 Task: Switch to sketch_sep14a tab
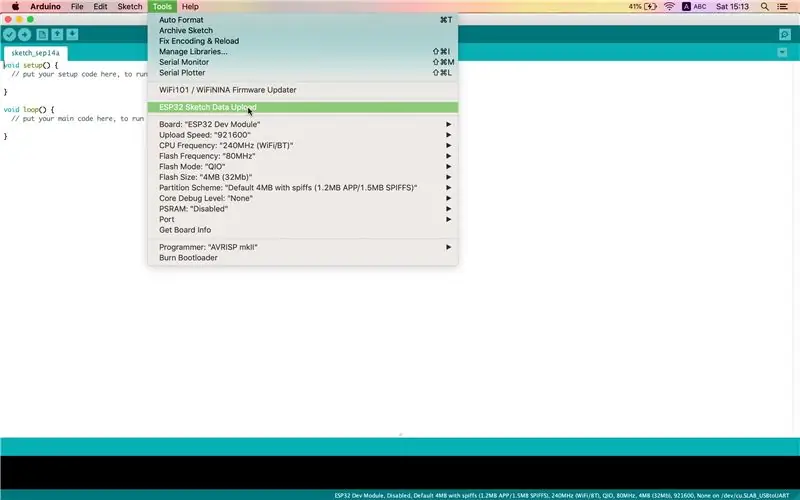point(35,53)
